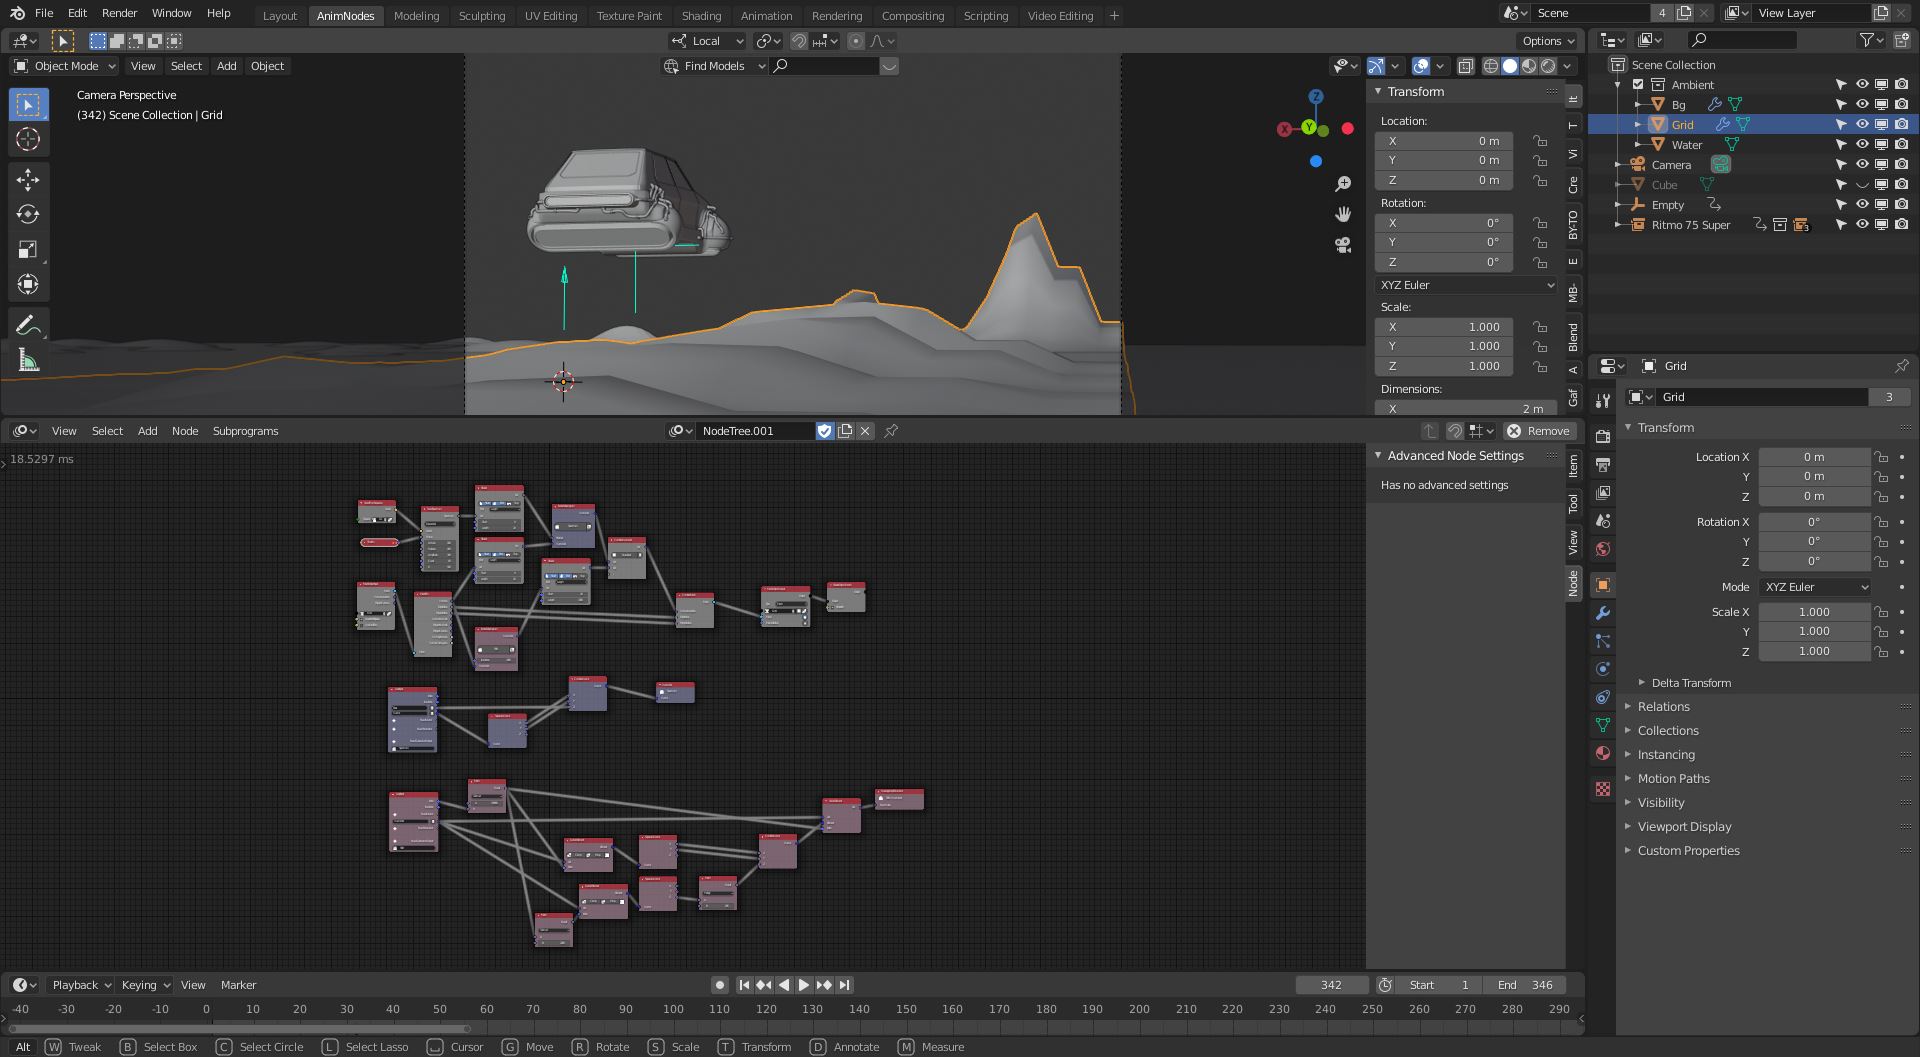Toggle render camera icon for Bg object

coord(1901,105)
